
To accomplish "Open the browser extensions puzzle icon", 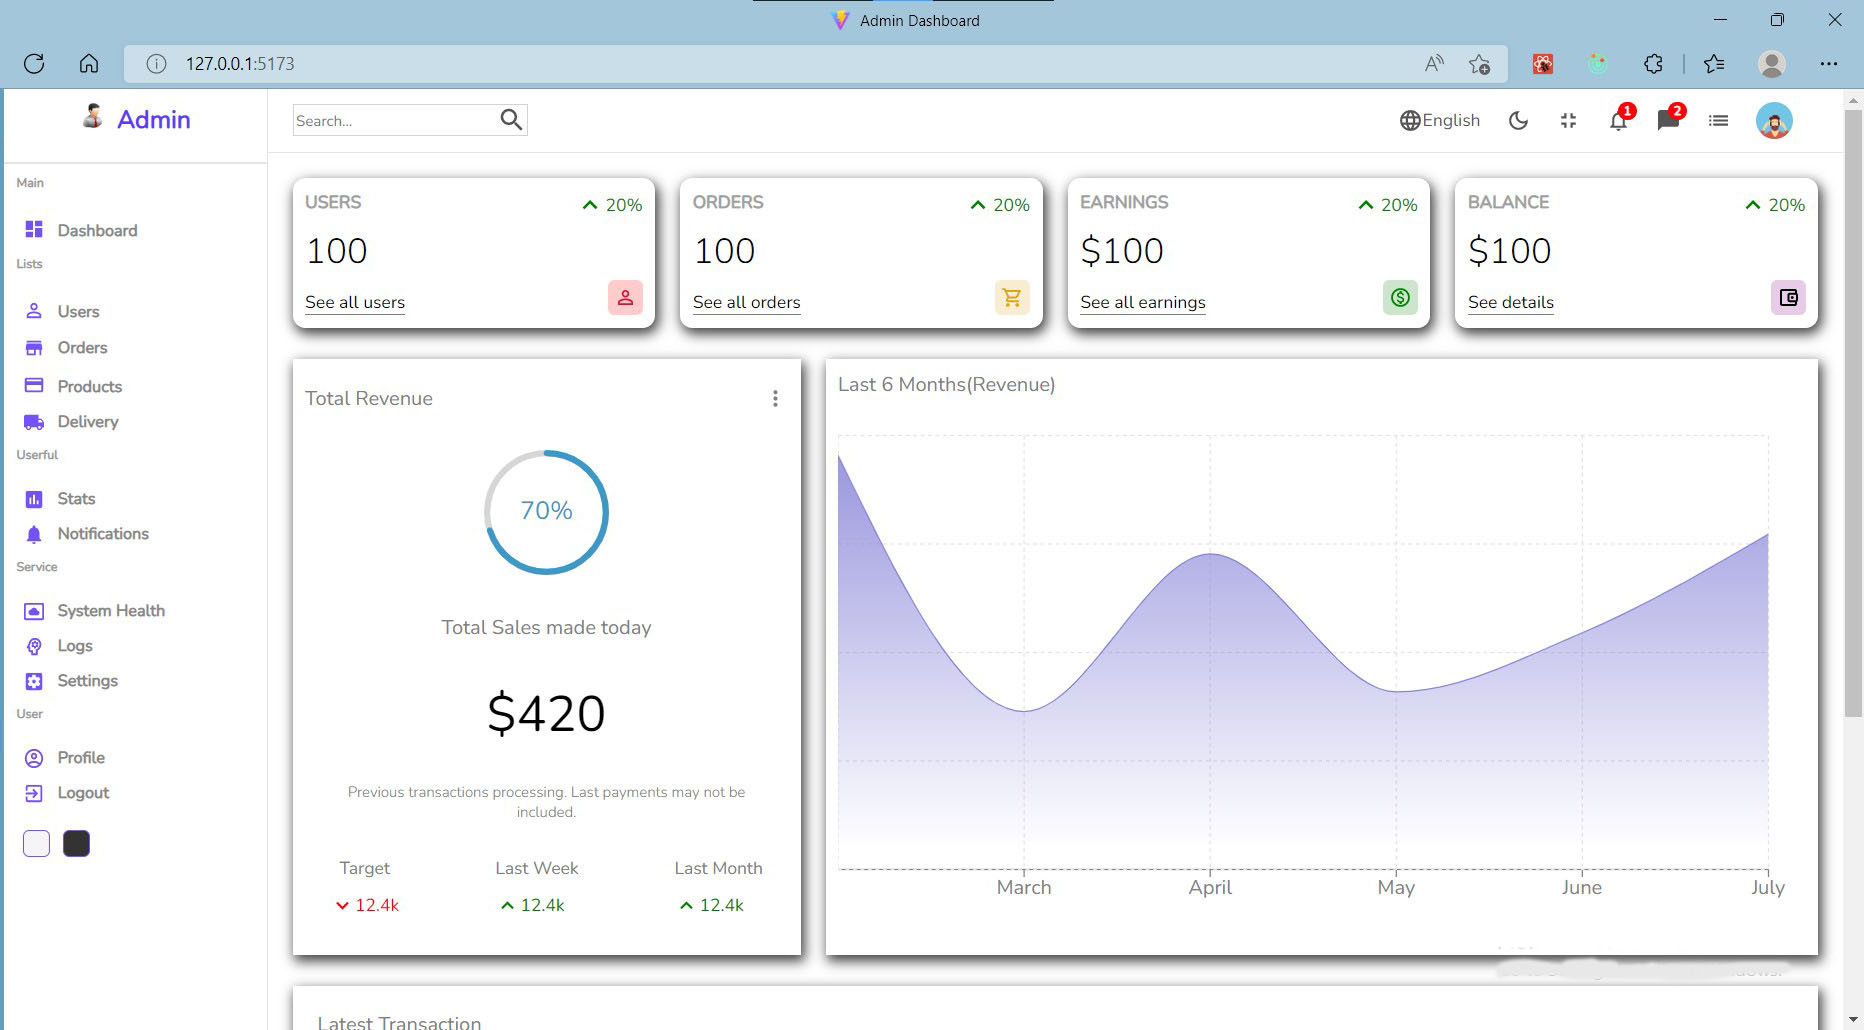I will point(1653,64).
